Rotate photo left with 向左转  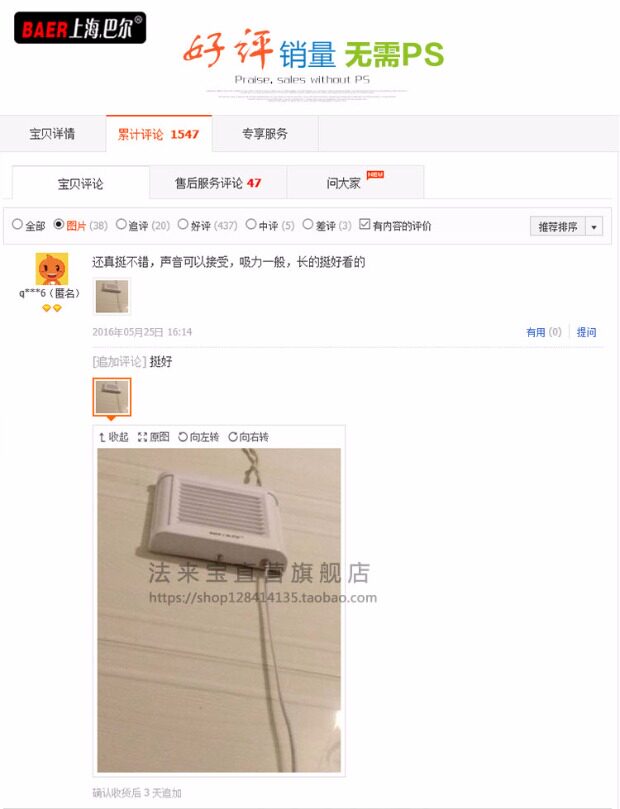(x=199, y=437)
